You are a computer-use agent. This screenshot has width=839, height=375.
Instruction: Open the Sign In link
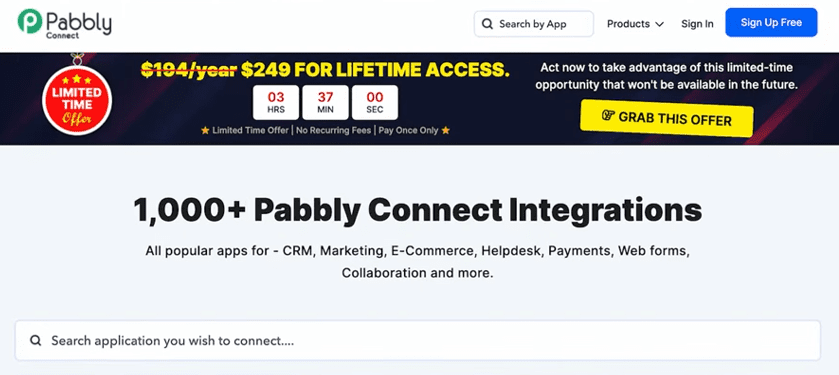pyautogui.click(x=697, y=24)
